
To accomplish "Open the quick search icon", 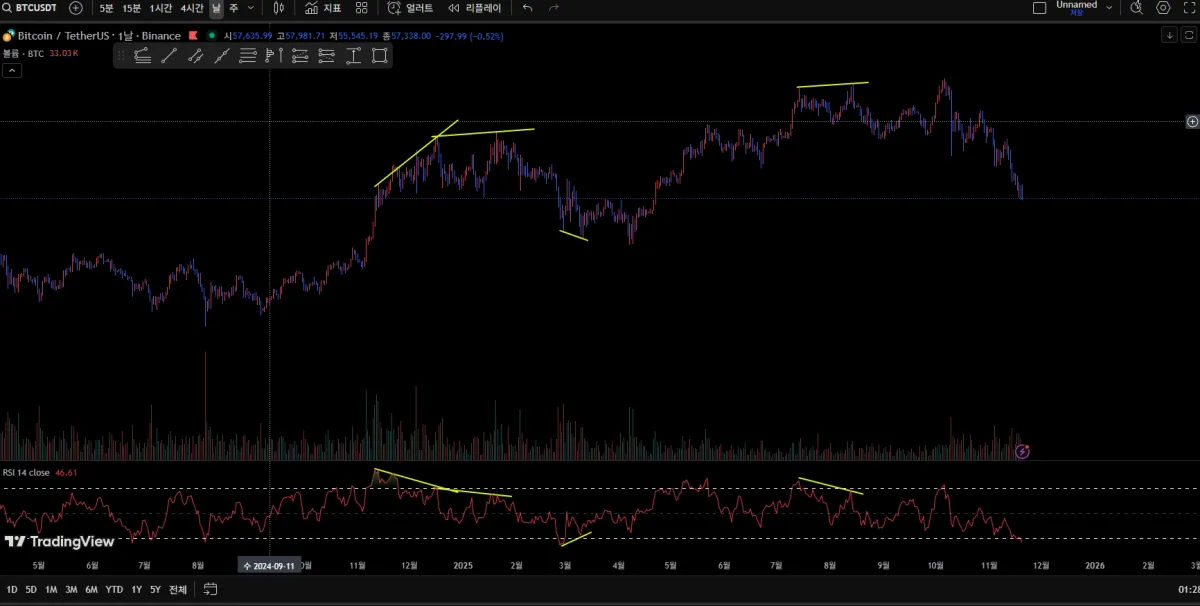I will (1136, 8).
